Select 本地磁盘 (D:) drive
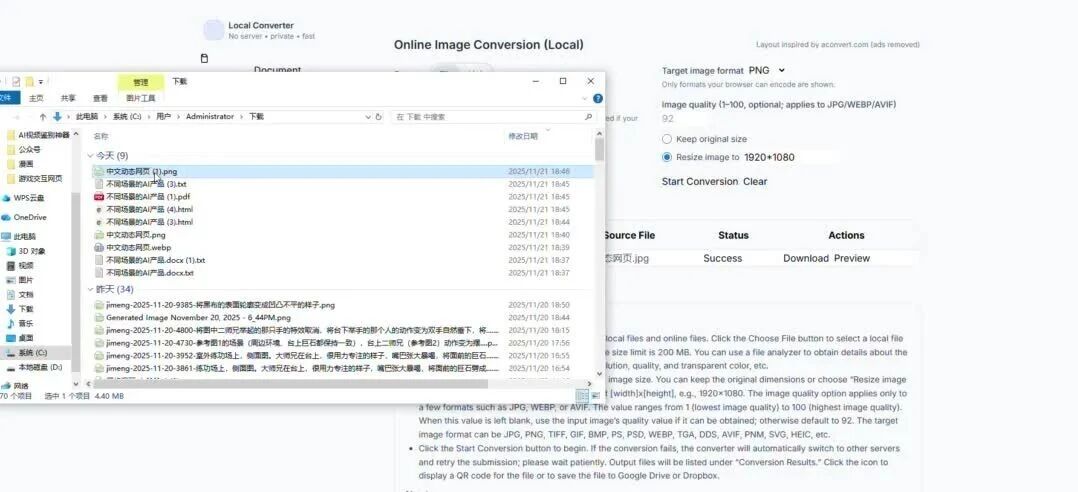The image size is (1078, 492). (34, 368)
